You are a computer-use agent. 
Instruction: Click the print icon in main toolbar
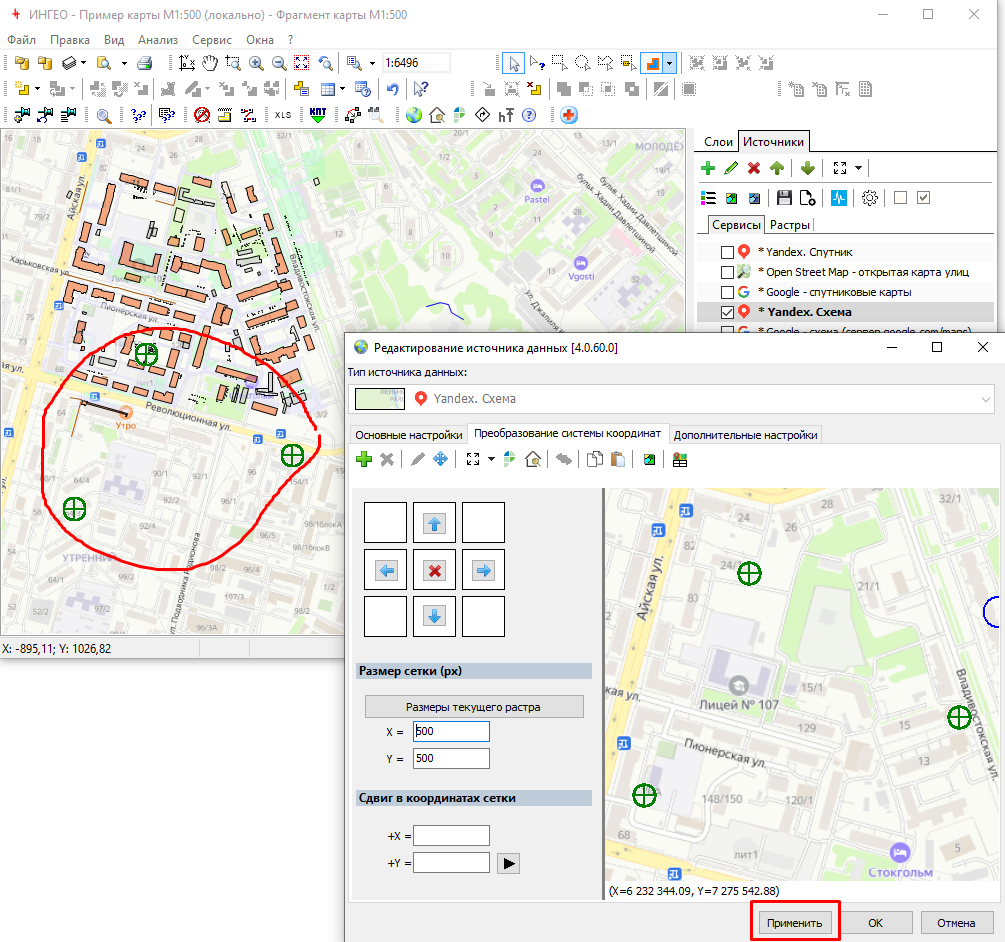pyautogui.click(x=145, y=63)
